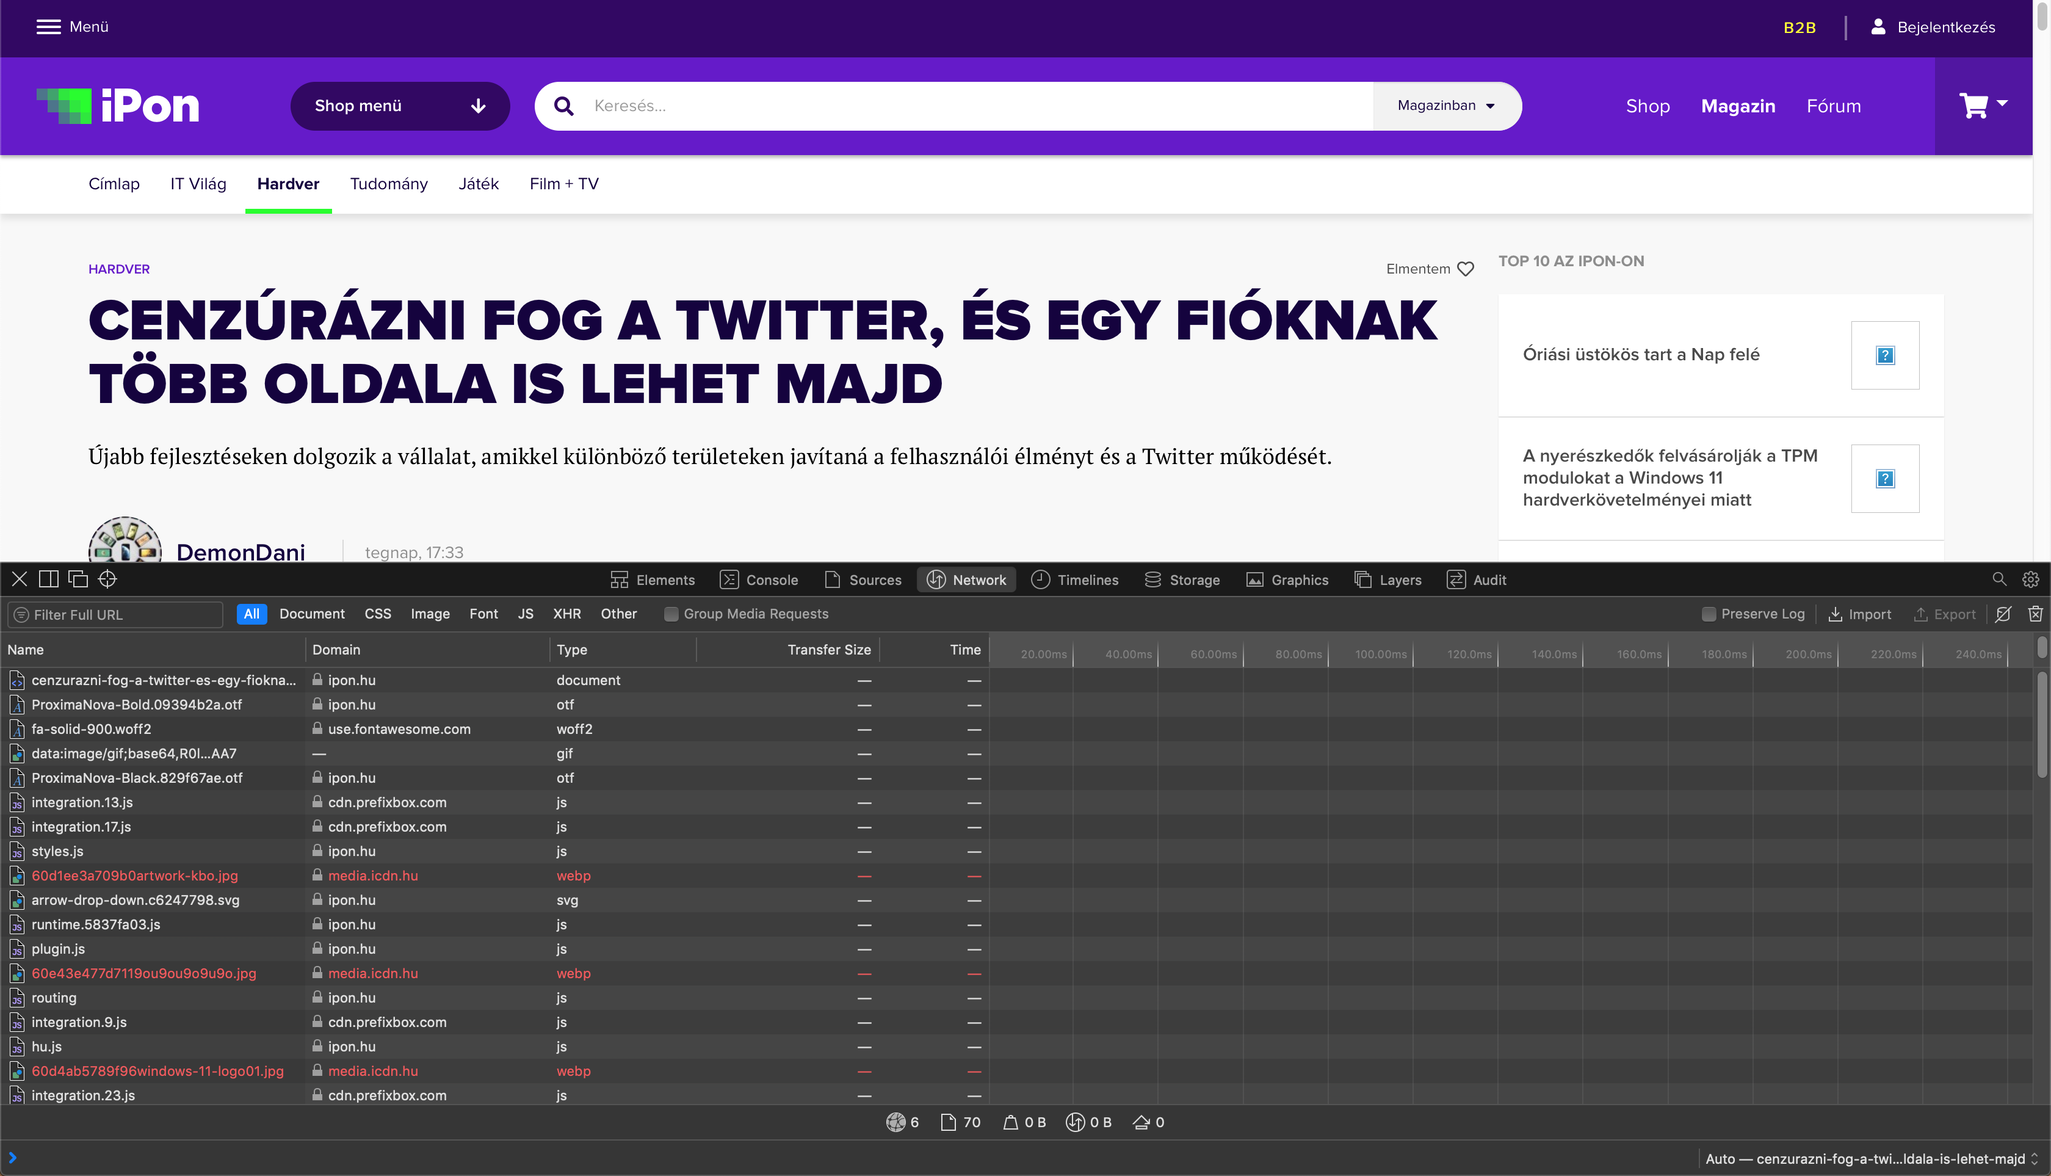Start element selection crosshair tool
The width and height of the screenshot is (2051, 1176).
[108, 579]
